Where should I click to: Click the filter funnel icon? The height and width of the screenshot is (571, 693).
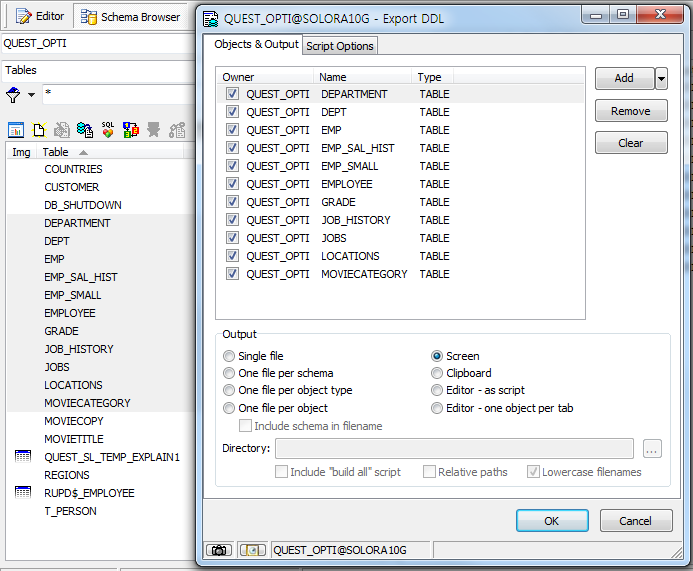coord(13,94)
